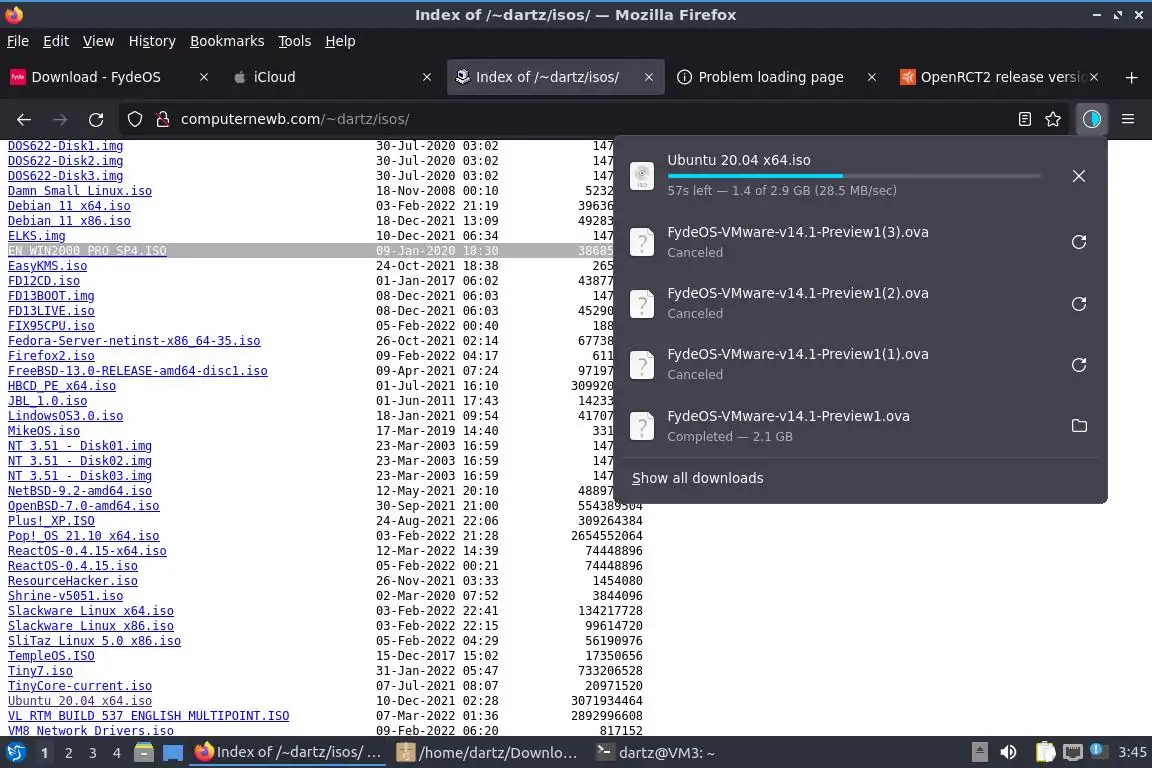Open Bookmarks menu

(x=227, y=41)
